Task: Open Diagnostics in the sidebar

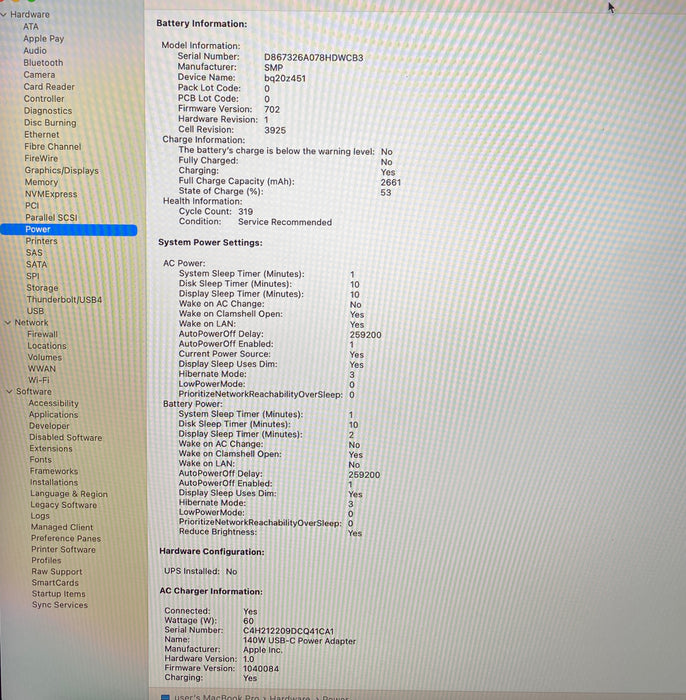Action: (48, 111)
